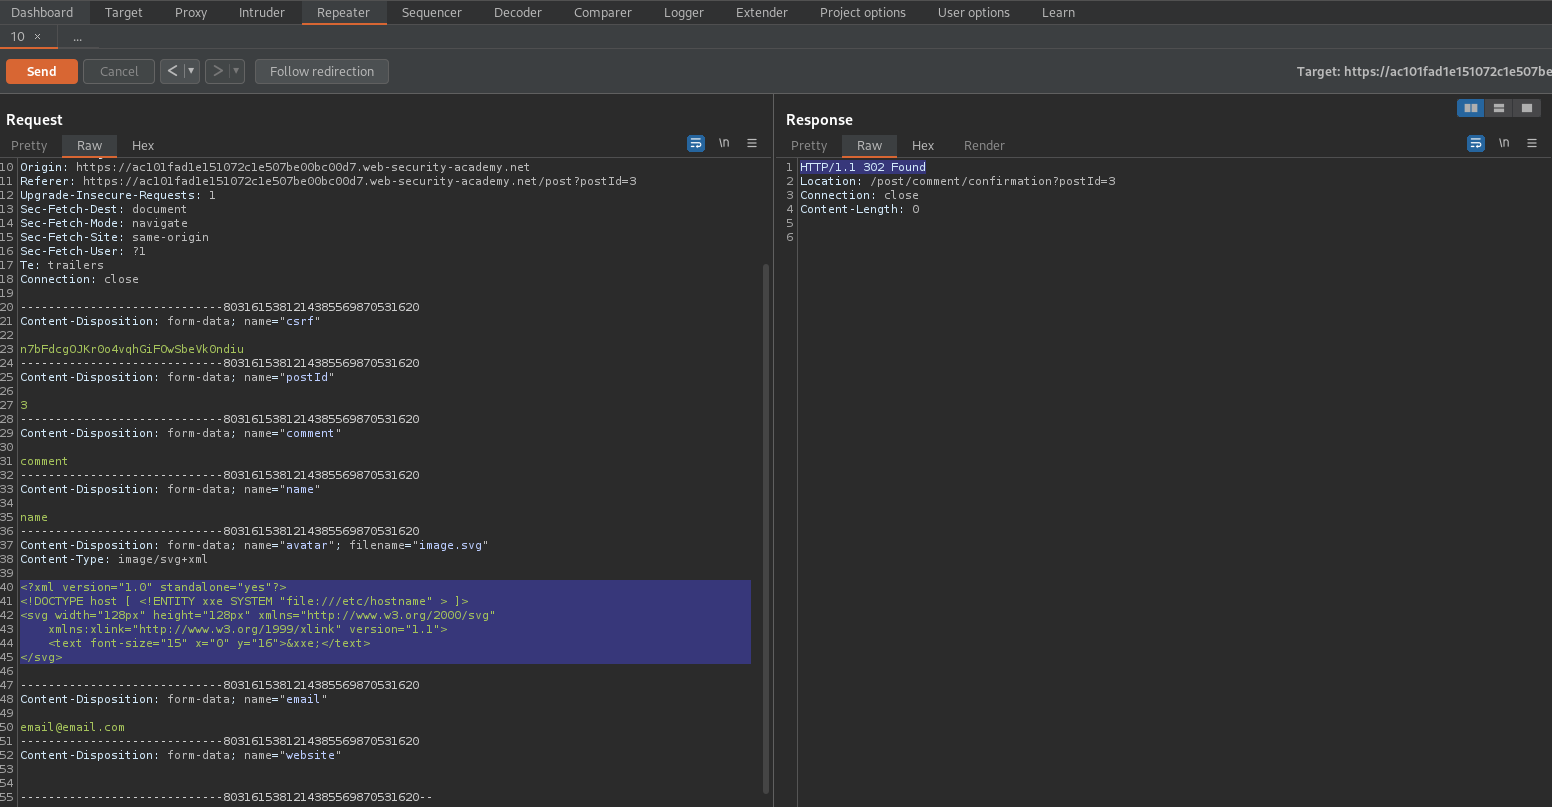Switch Response view to Pretty
The image size is (1552, 807).
[809, 145]
